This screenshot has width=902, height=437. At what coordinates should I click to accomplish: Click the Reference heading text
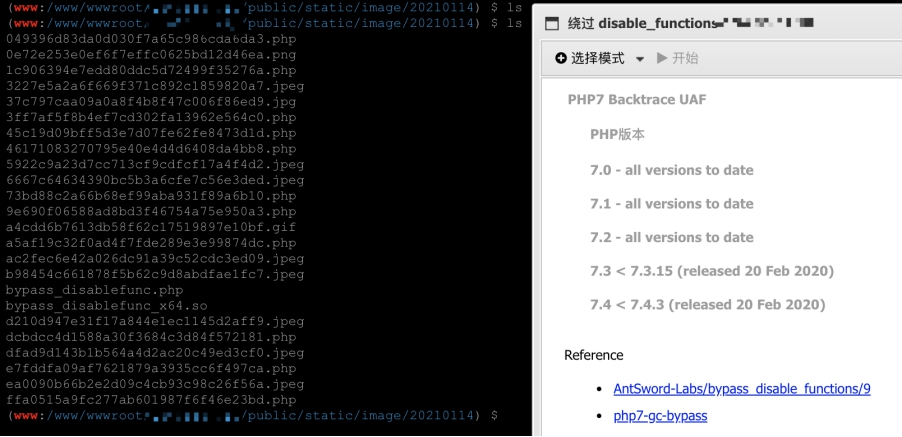pyautogui.click(x=594, y=355)
